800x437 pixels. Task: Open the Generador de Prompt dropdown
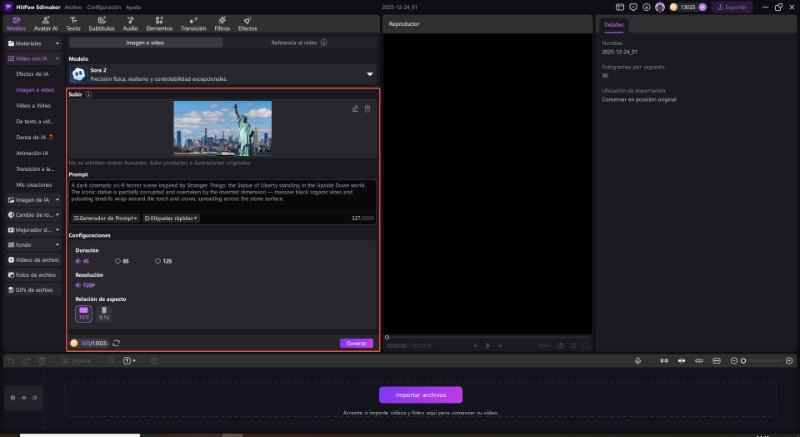[x=105, y=218]
